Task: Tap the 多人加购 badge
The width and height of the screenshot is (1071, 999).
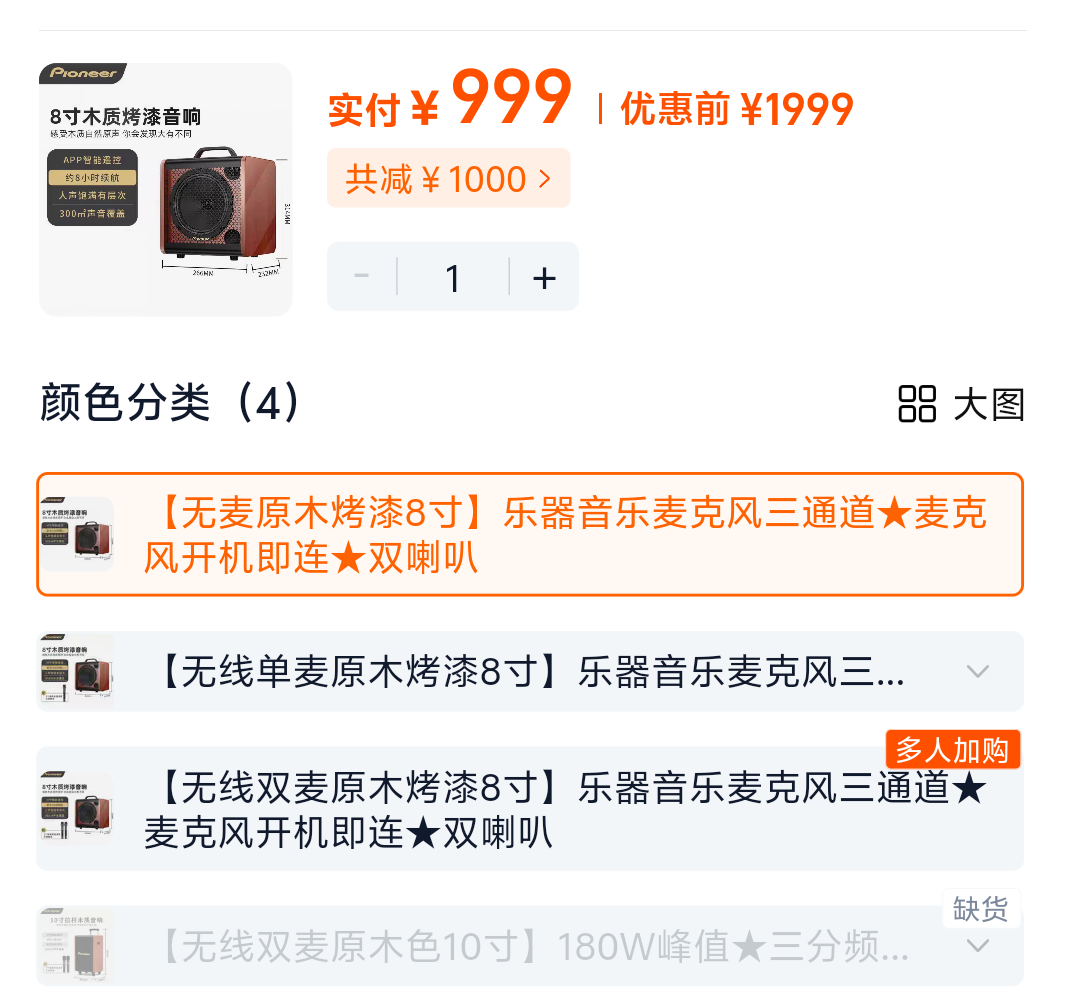Action: click(953, 750)
